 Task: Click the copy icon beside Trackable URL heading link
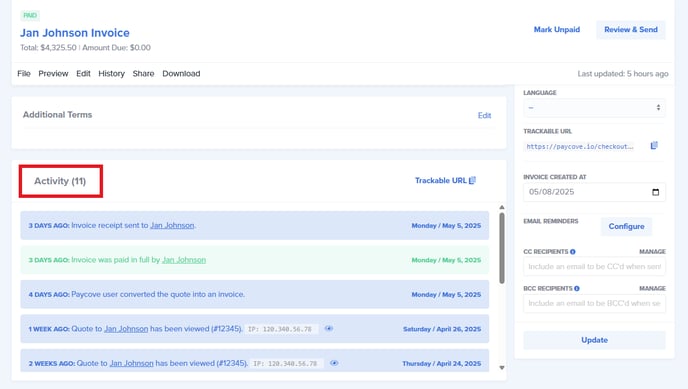(473, 181)
